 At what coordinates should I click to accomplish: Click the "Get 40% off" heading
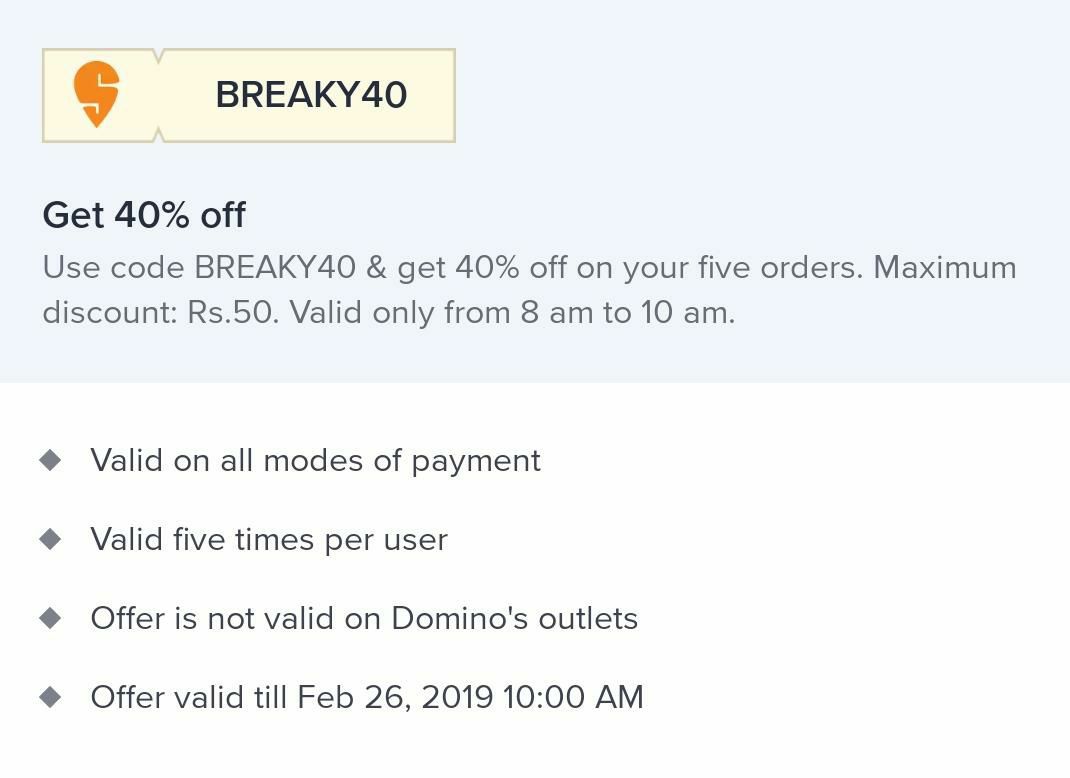[143, 215]
